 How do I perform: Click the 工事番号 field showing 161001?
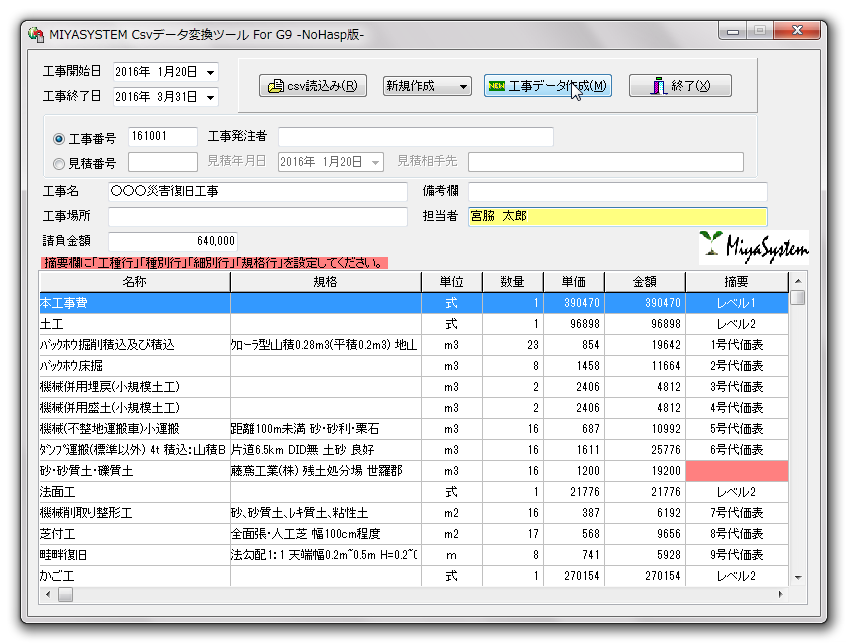(x=163, y=136)
